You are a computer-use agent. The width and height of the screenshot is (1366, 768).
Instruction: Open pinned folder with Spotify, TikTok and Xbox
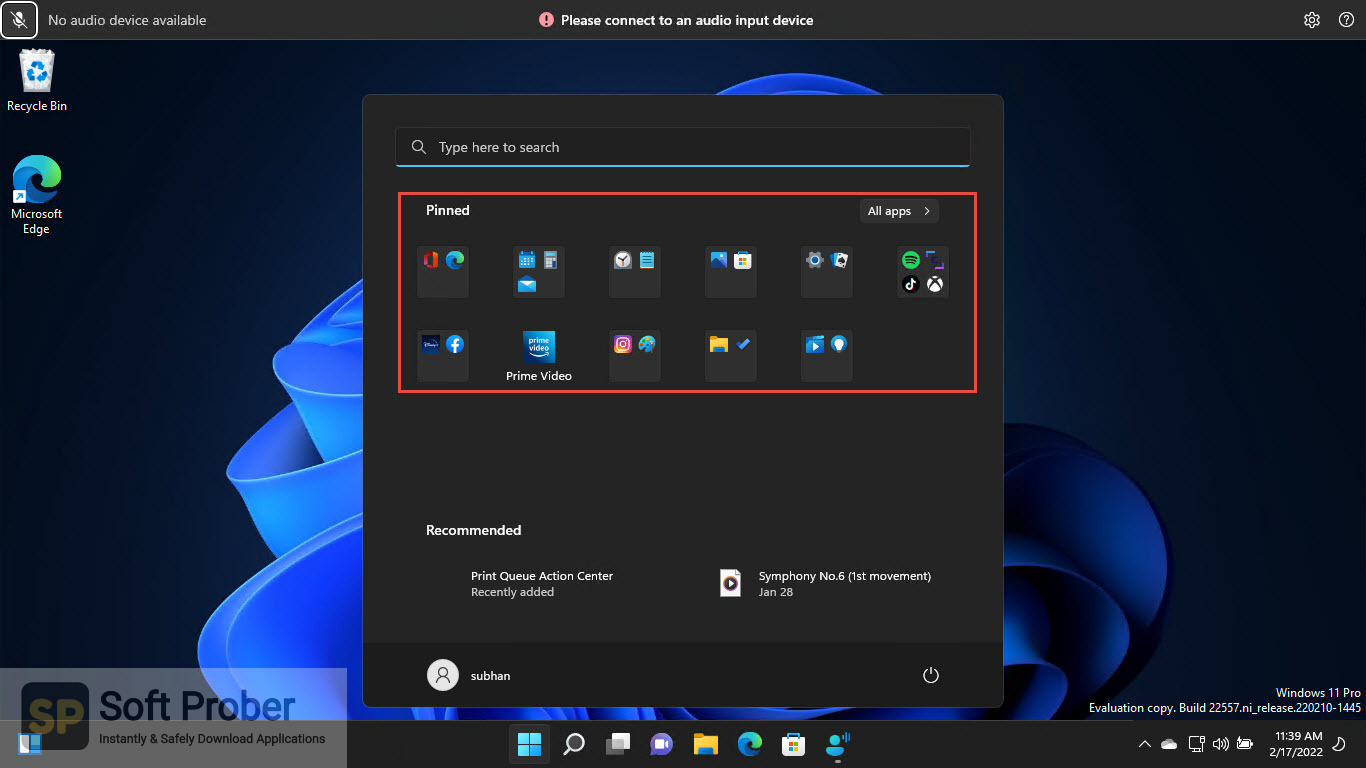[923, 272]
